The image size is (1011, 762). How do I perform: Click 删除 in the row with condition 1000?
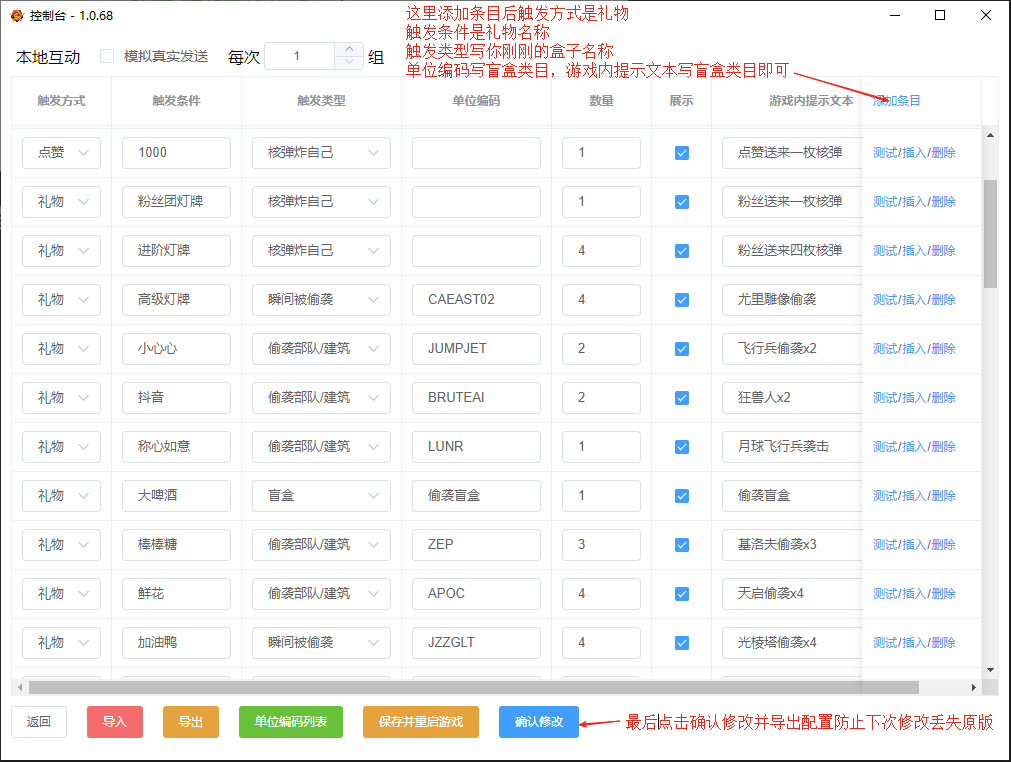[942, 153]
